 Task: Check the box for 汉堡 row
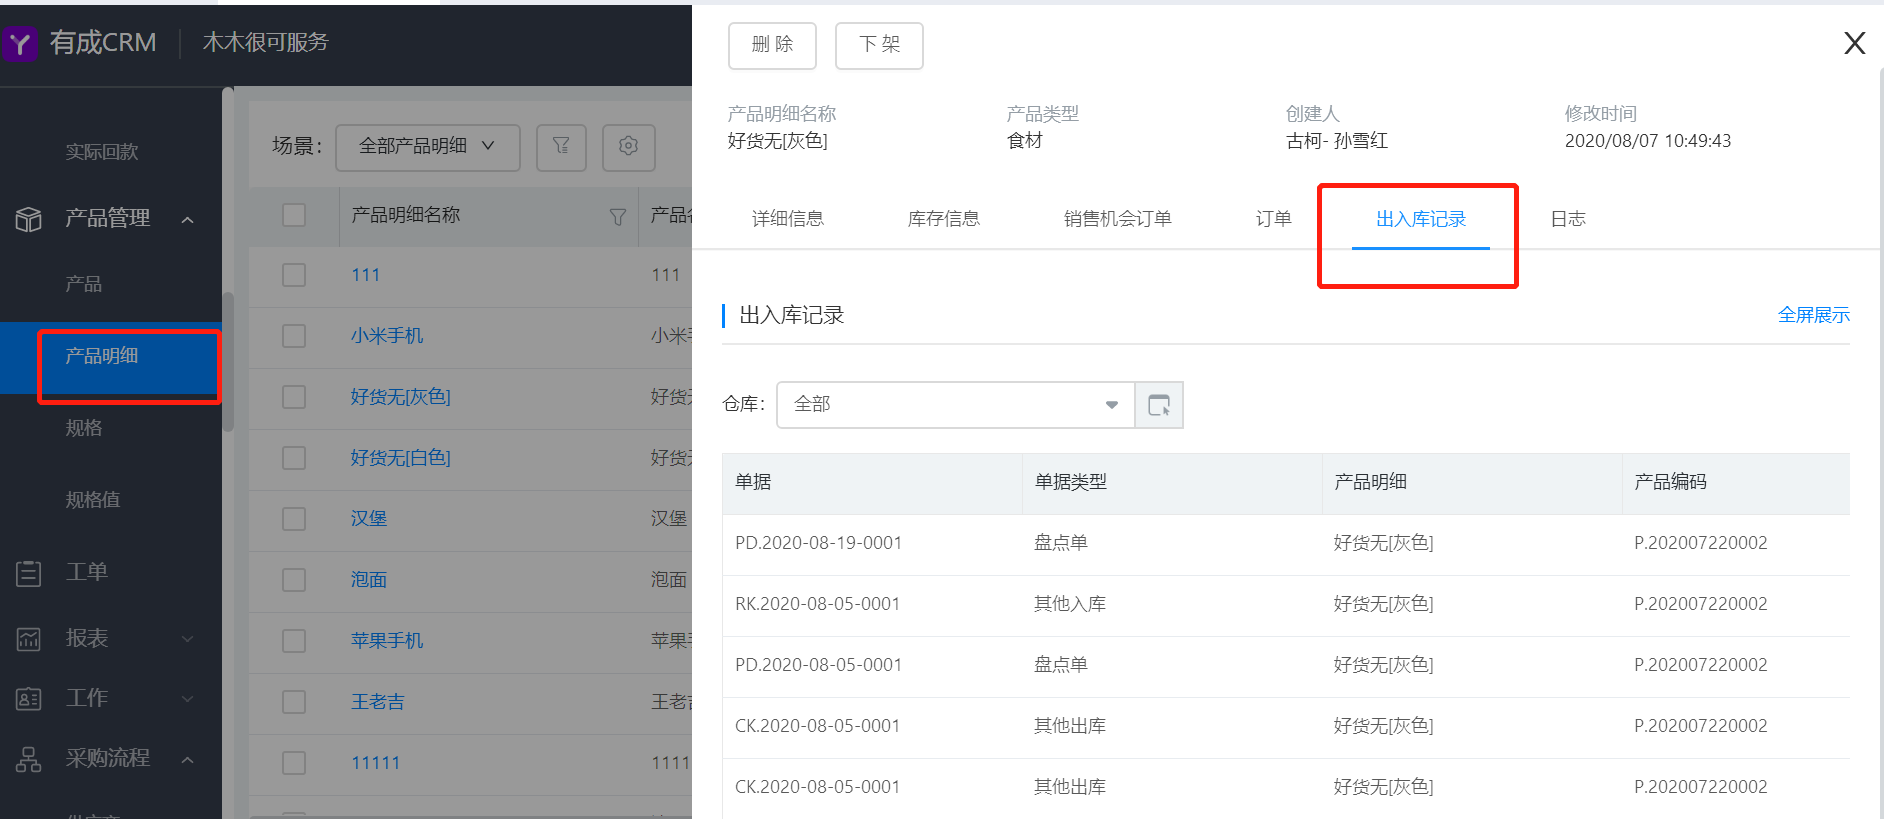[294, 519]
